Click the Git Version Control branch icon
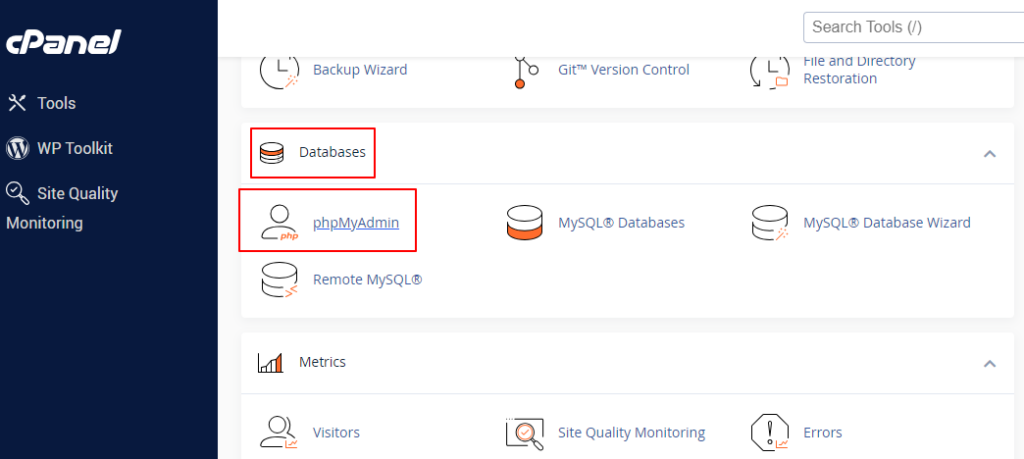This screenshot has height=459, width=1024. pyautogui.click(x=525, y=70)
